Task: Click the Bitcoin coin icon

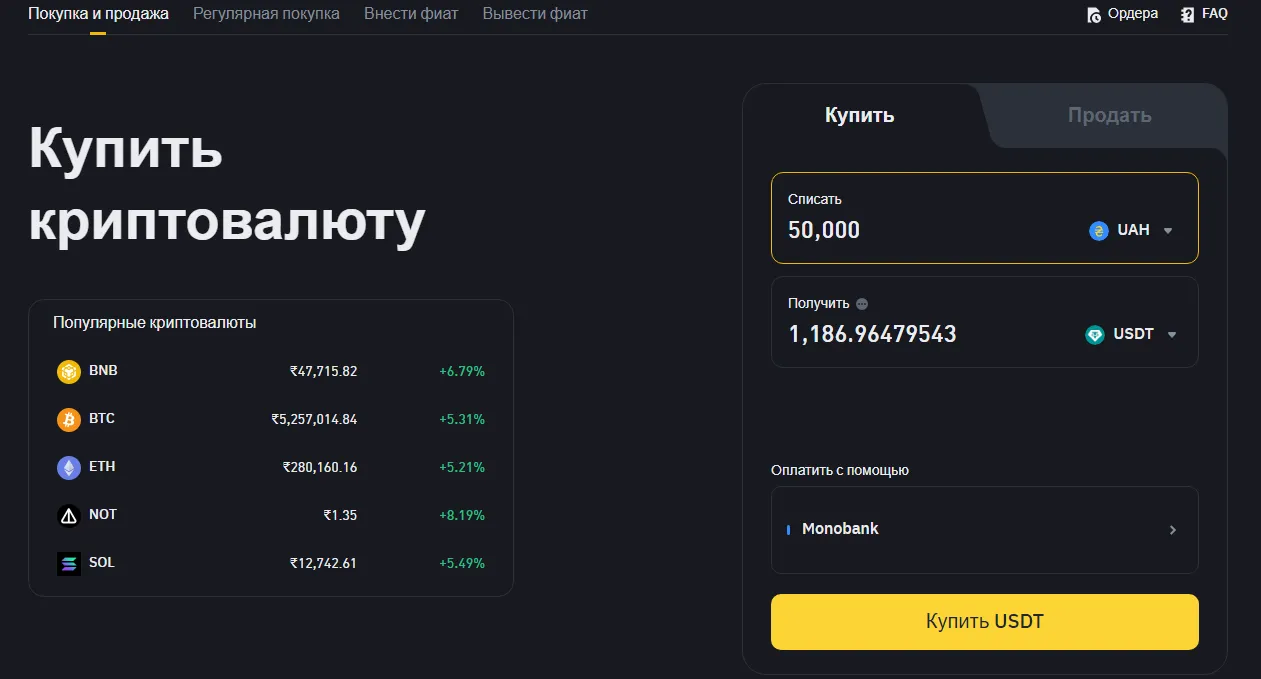Action: 68,419
